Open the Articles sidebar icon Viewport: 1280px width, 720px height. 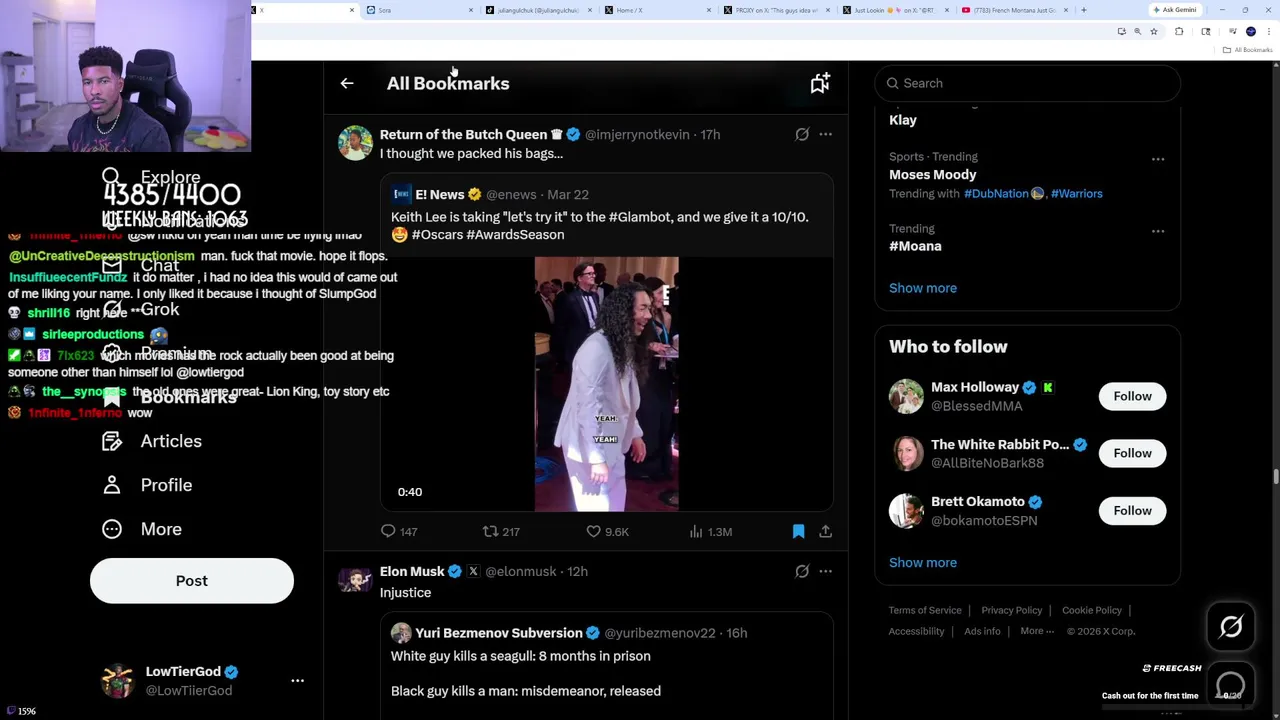(x=112, y=441)
